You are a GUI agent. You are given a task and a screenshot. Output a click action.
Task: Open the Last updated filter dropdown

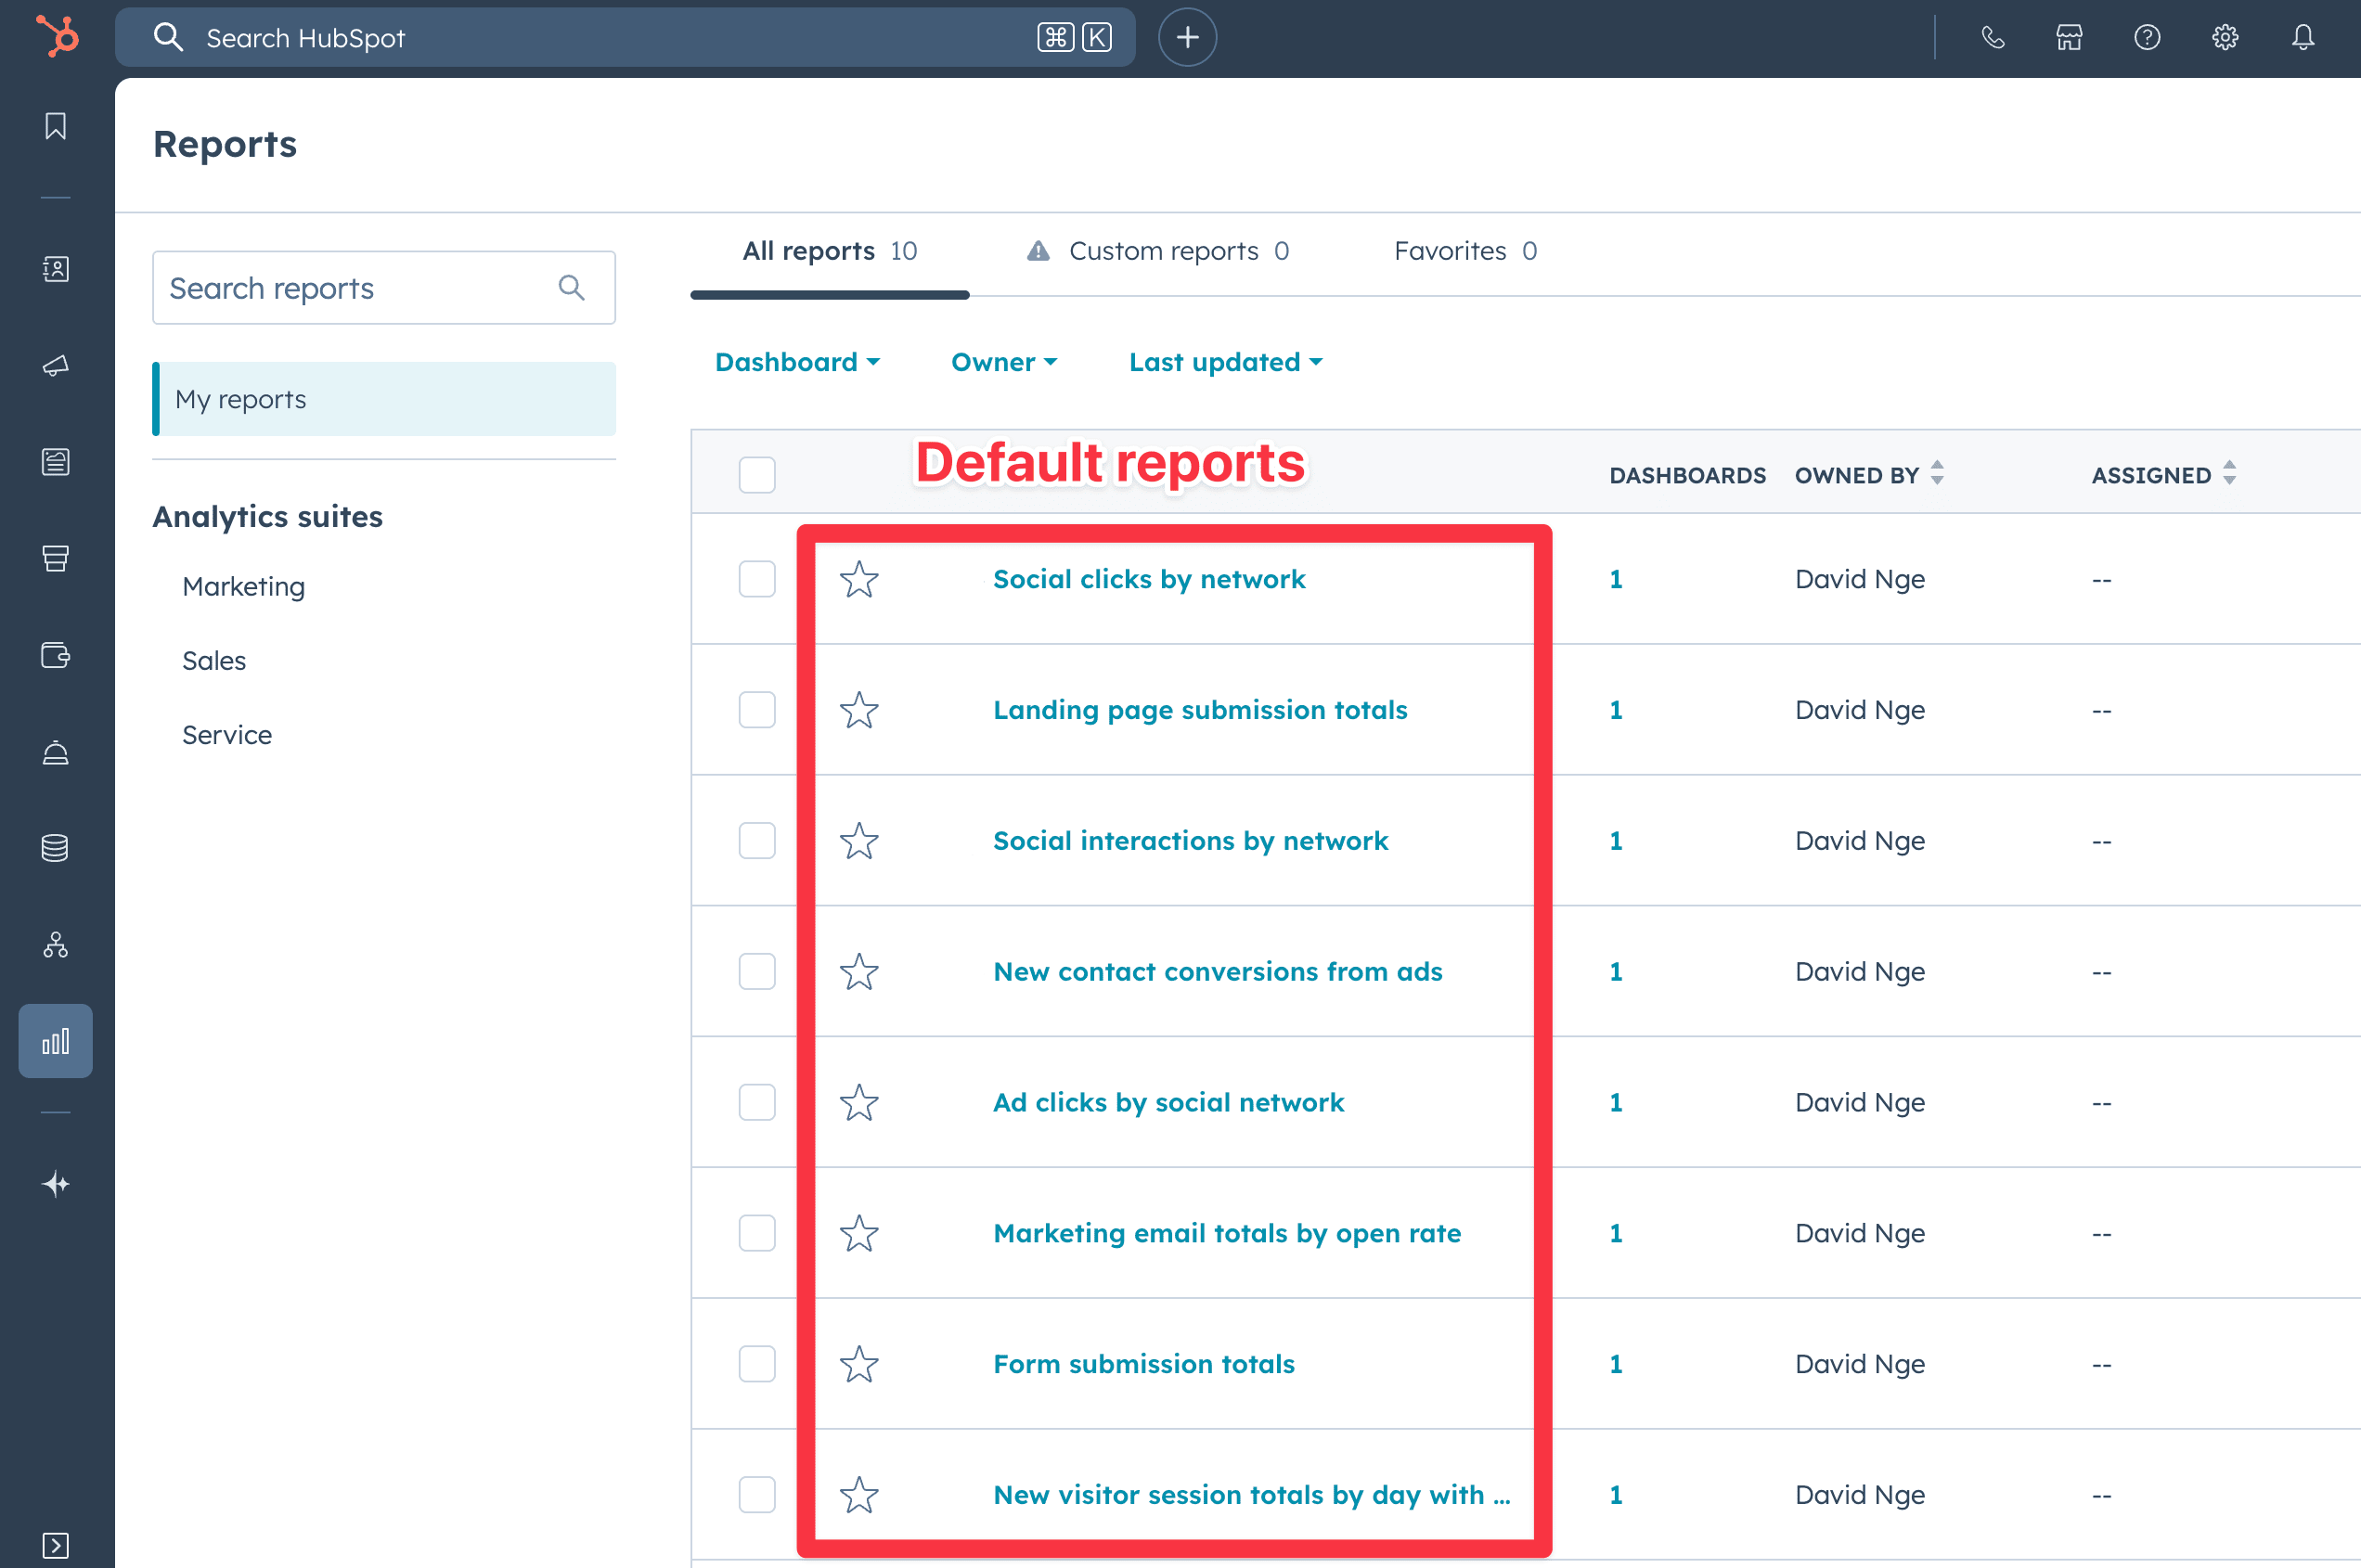click(x=1224, y=362)
